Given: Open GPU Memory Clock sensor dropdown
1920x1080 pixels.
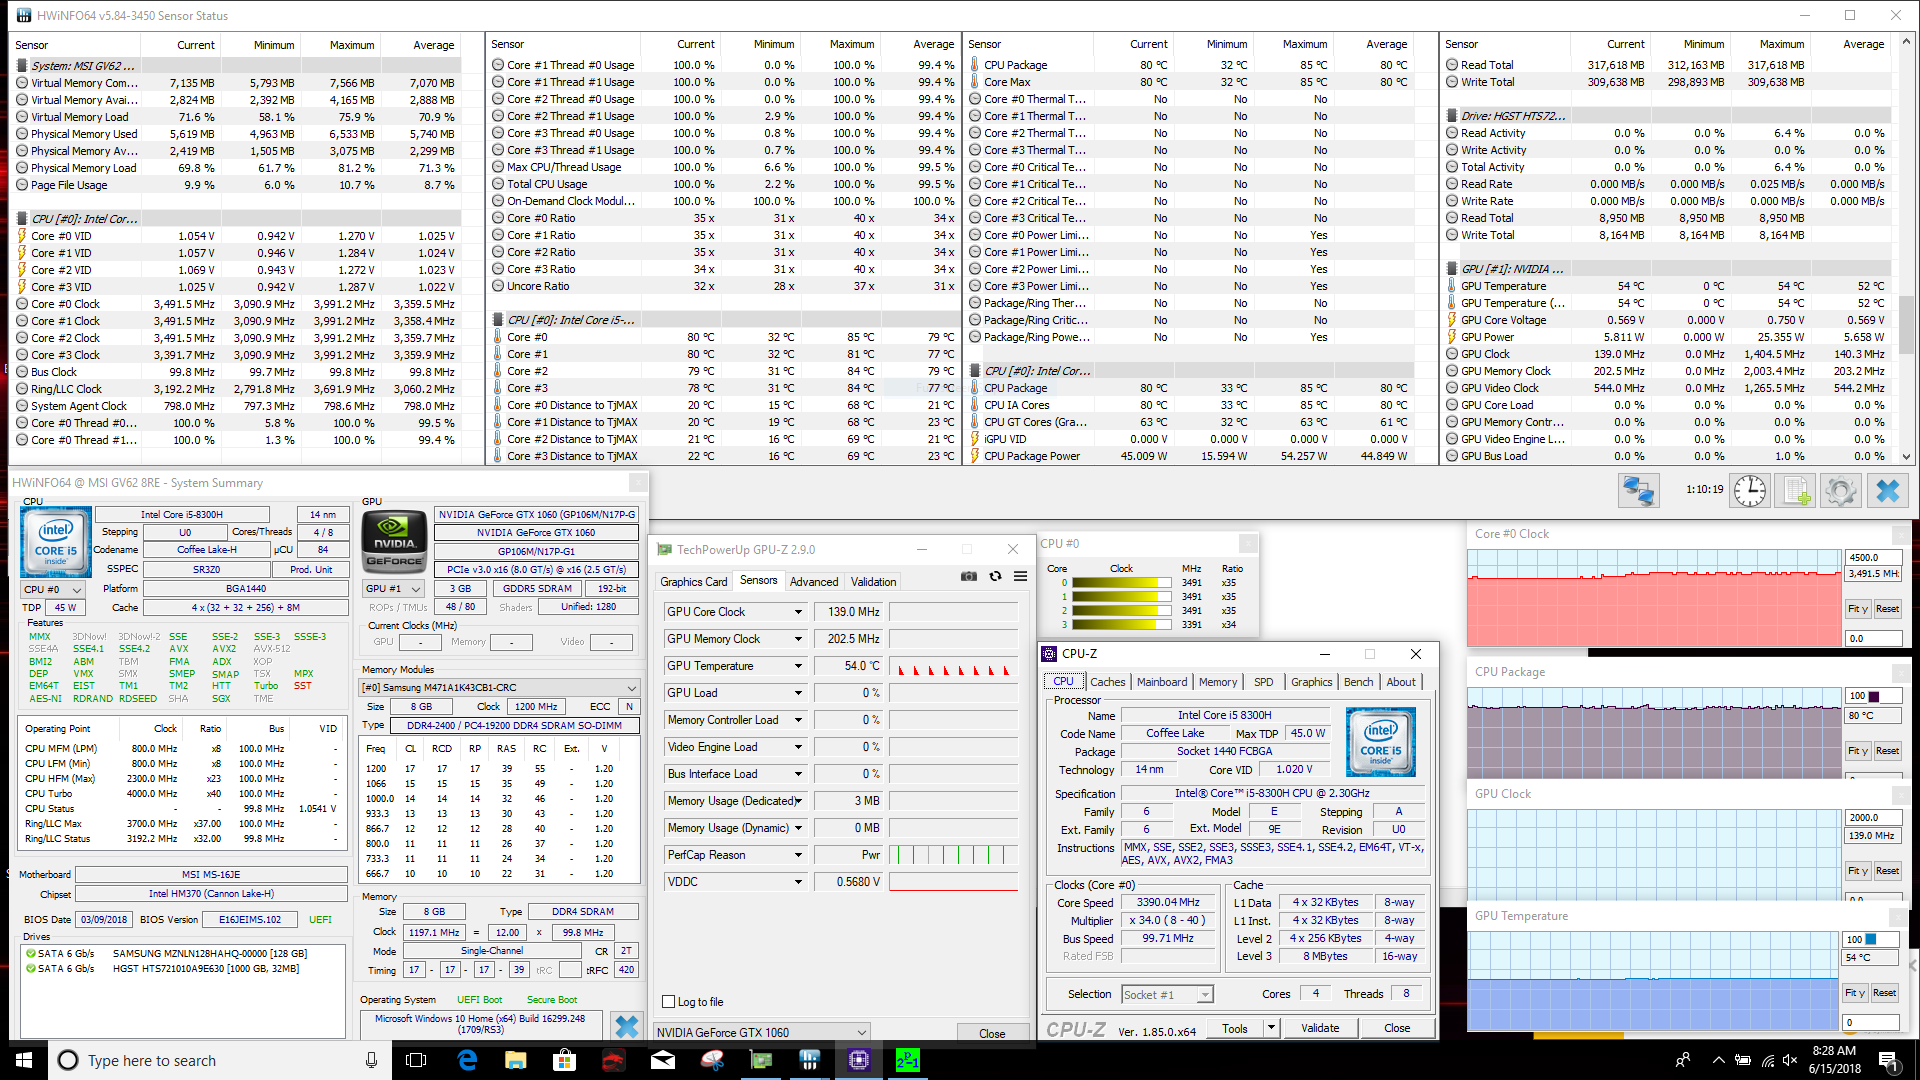Looking at the screenshot, I should [798, 639].
